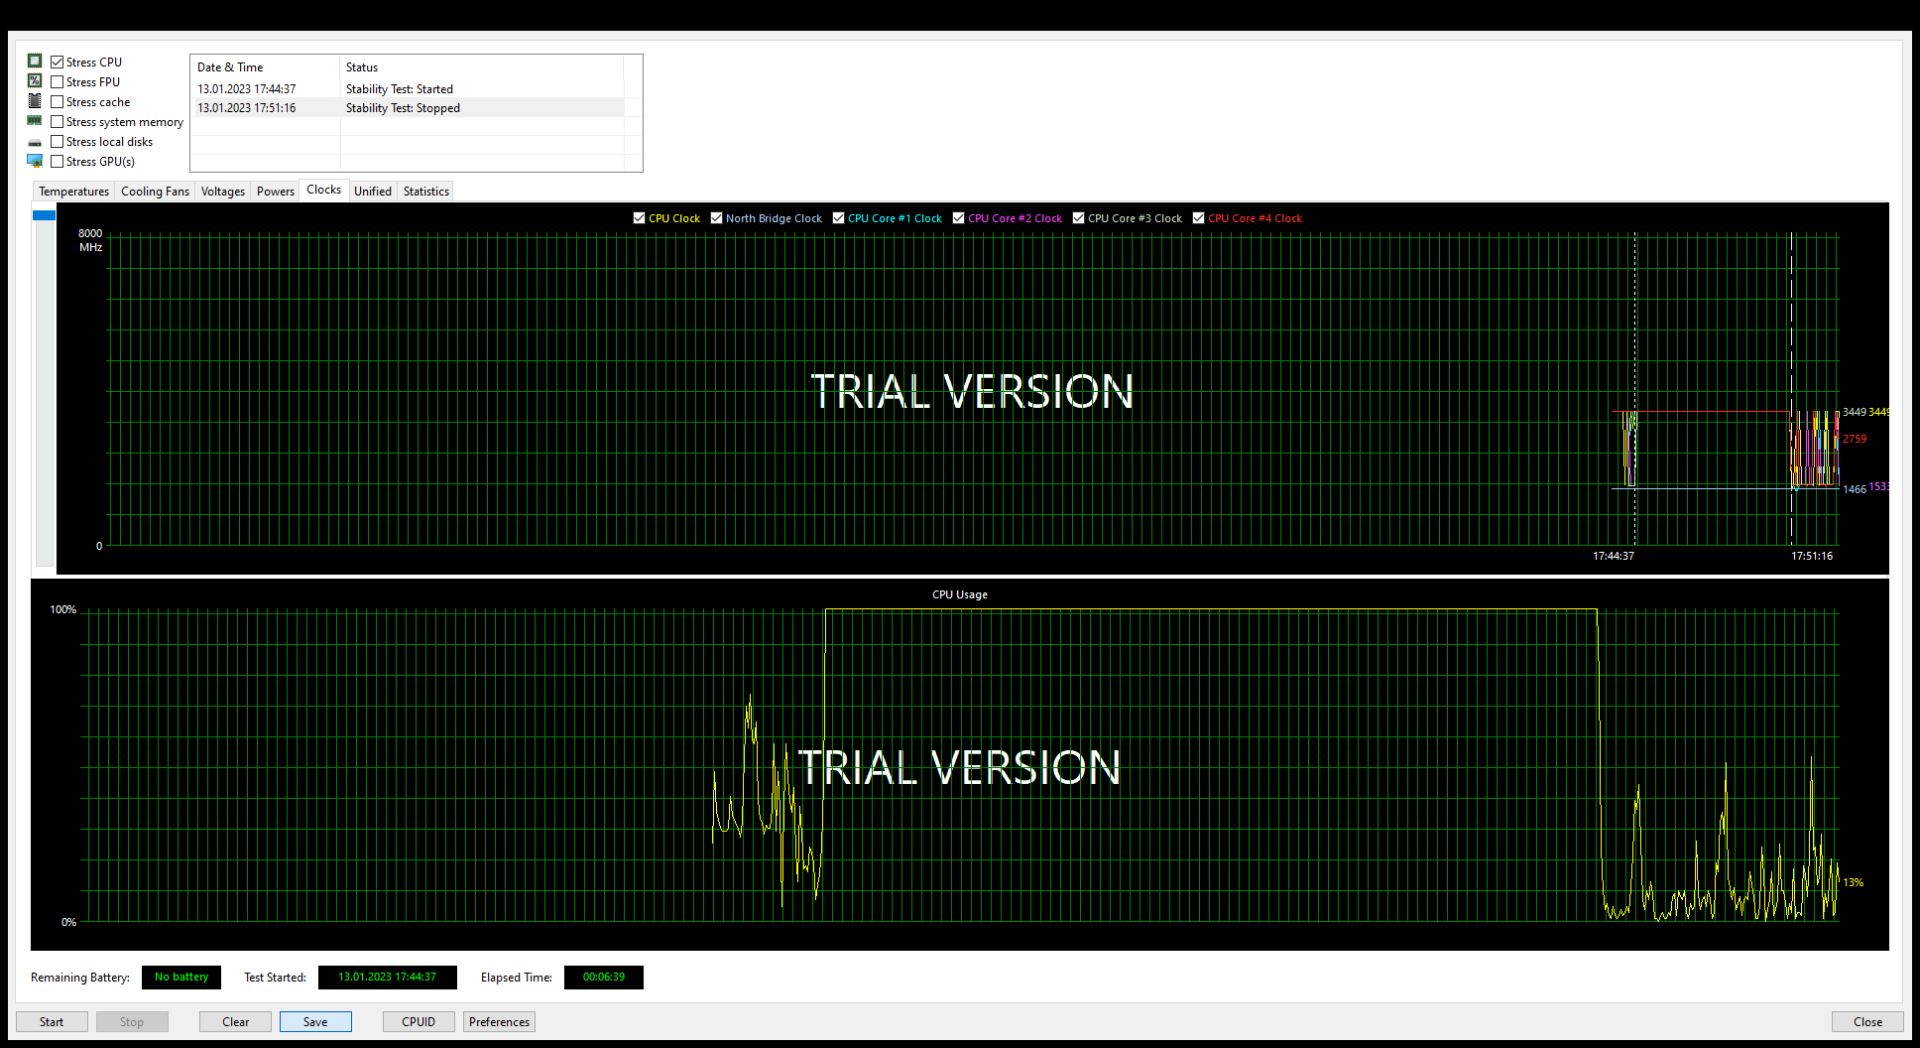Select the Stability Test: Started log row
Screen dimensions: 1920x1048
408,89
